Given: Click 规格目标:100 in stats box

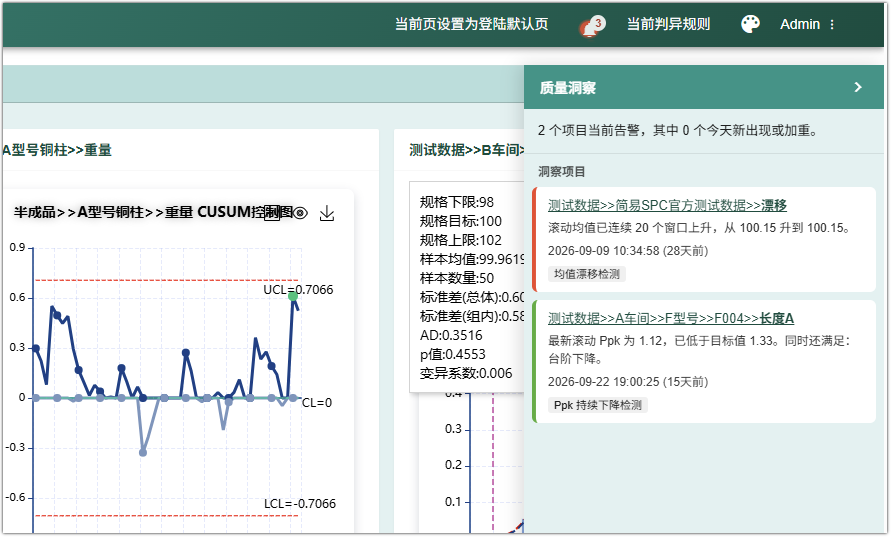Looking at the screenshot, I should tap(461, 221).
